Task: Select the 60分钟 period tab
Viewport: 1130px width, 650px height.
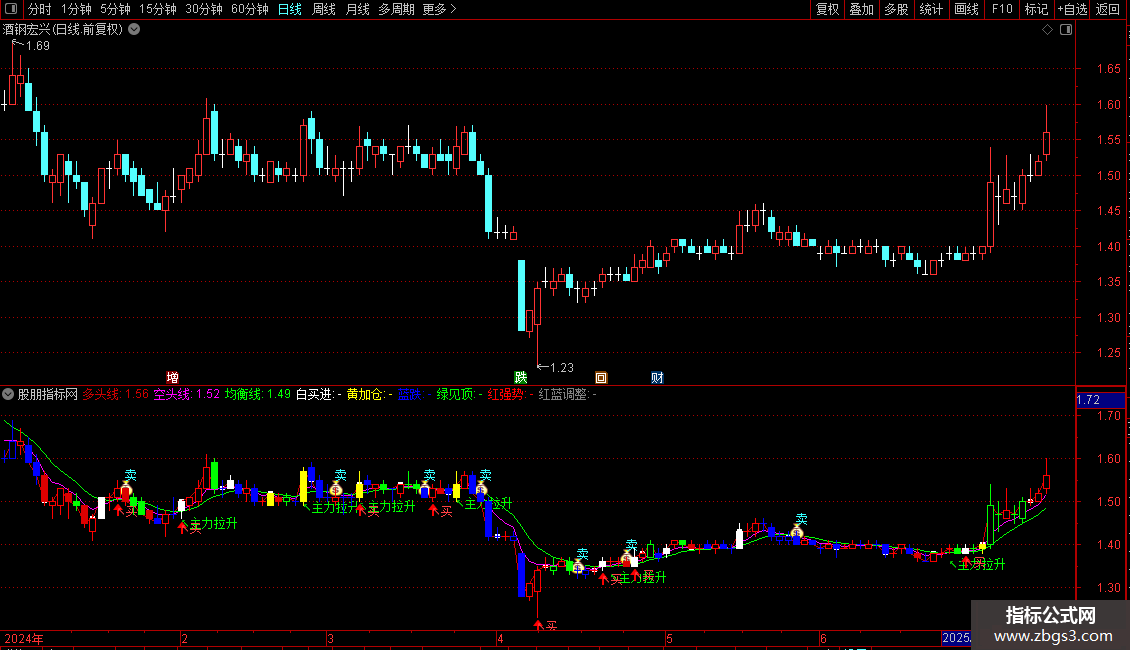Action: click(250, 9)
